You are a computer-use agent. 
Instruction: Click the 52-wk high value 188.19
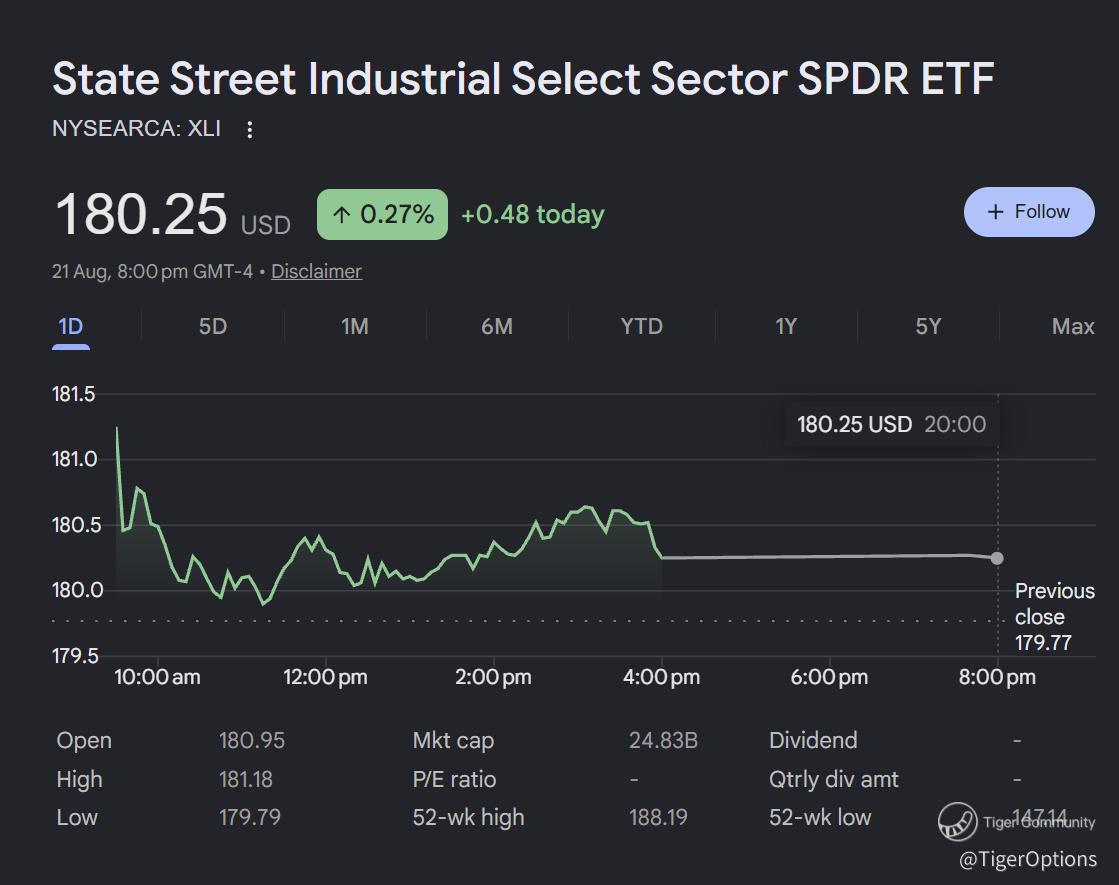point(658,817)
